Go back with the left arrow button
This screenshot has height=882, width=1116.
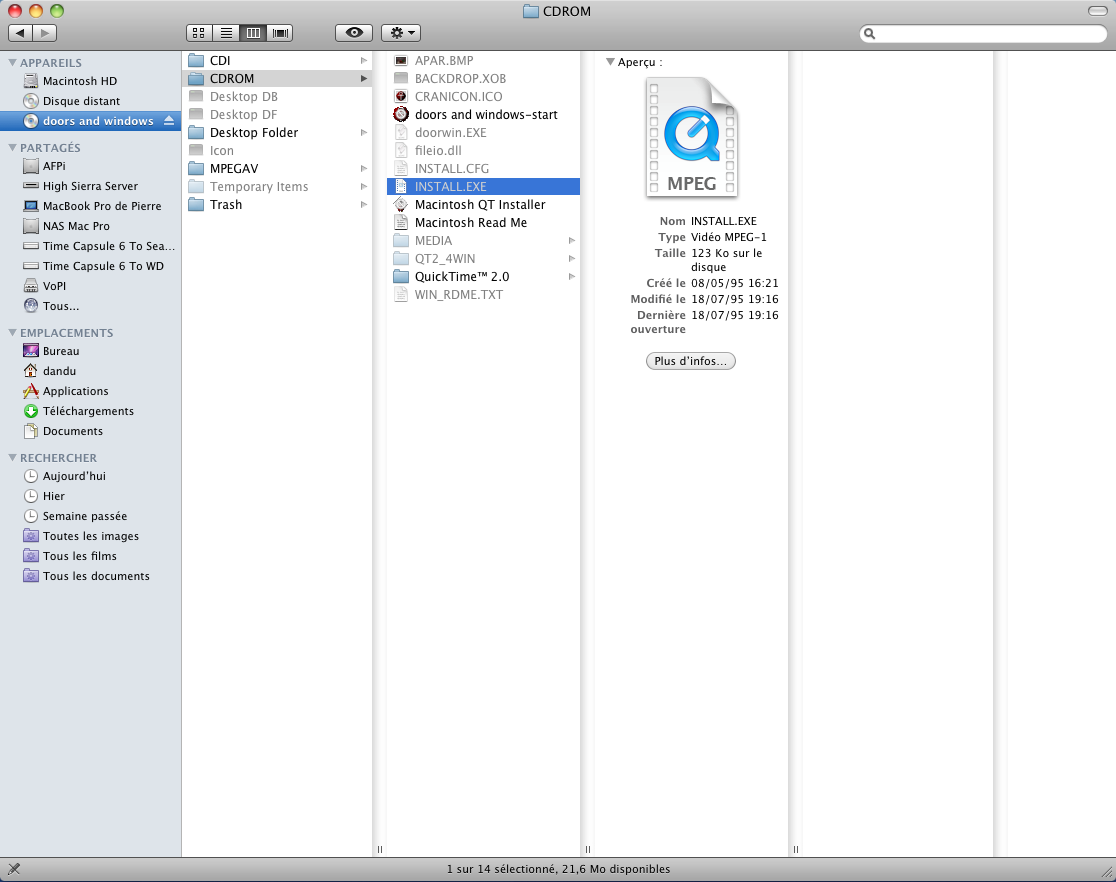tap(20, 33)
